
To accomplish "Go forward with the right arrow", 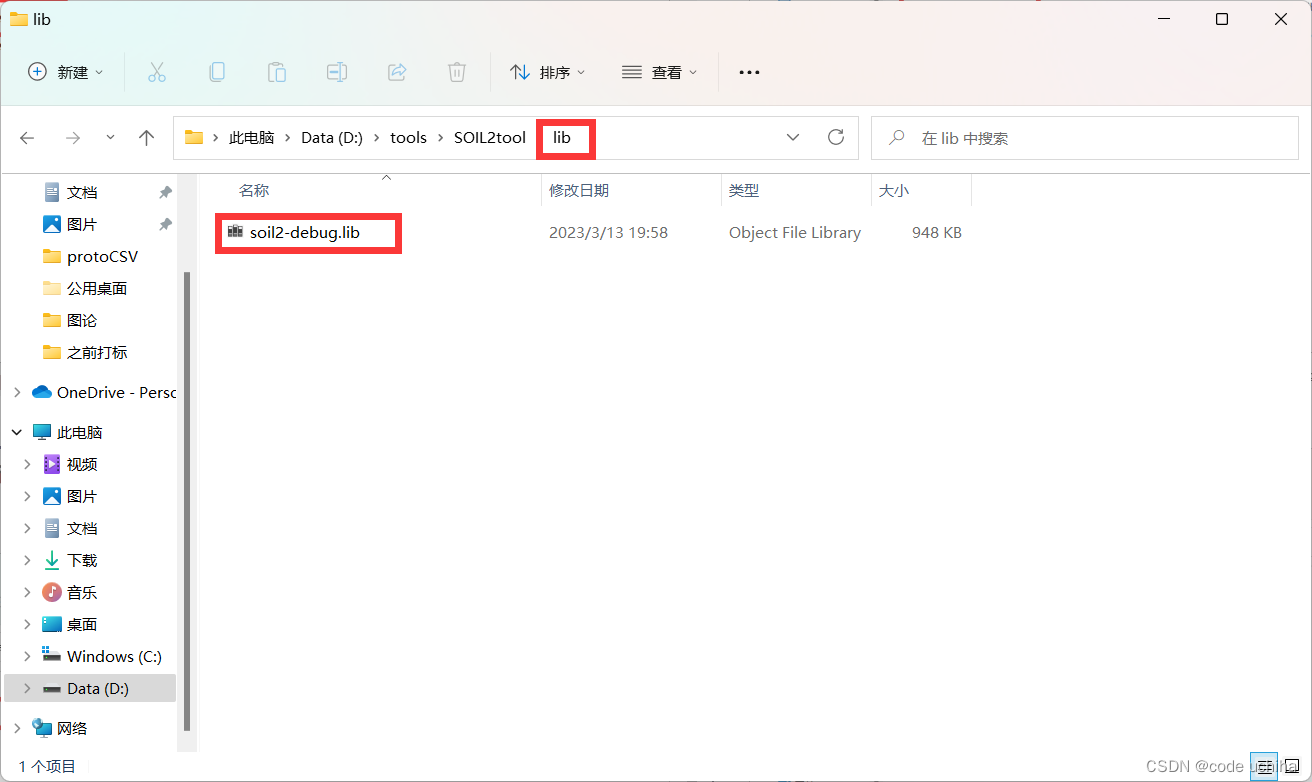I will coord(72,138).
